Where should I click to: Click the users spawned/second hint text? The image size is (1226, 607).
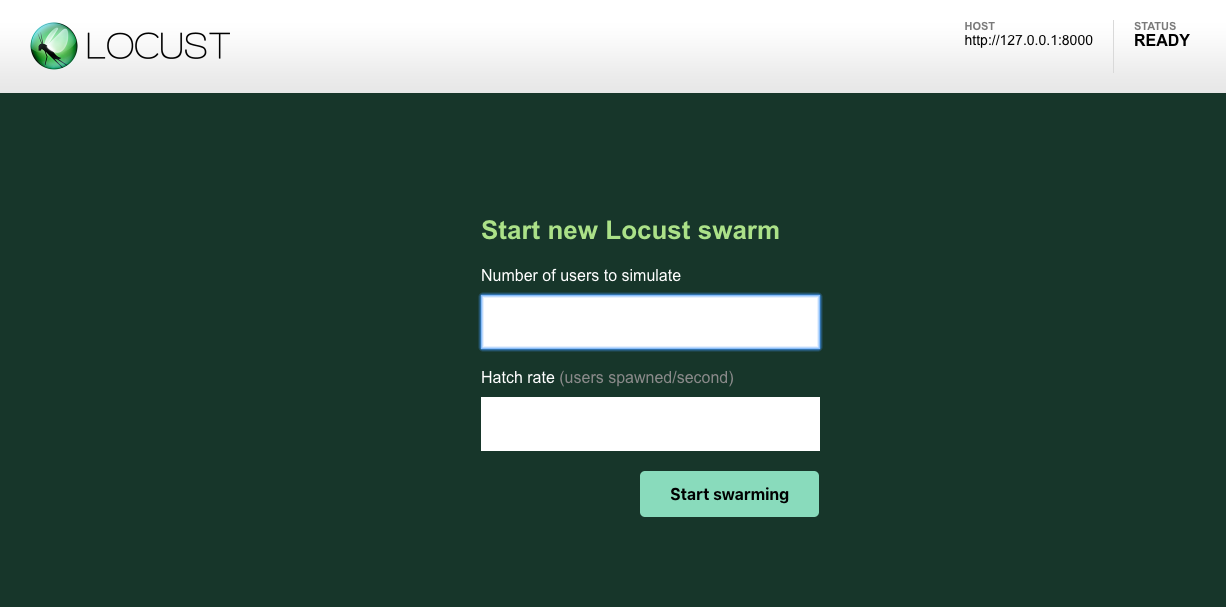coord(647,377)
